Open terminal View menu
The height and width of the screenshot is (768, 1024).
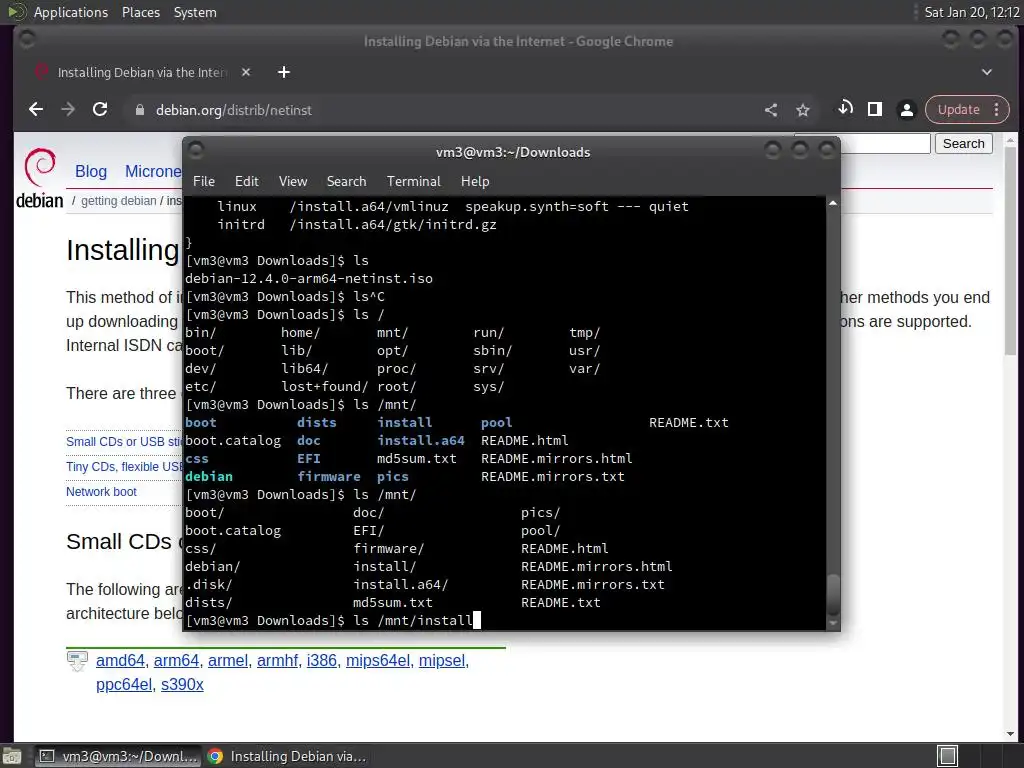coord(293,181)
